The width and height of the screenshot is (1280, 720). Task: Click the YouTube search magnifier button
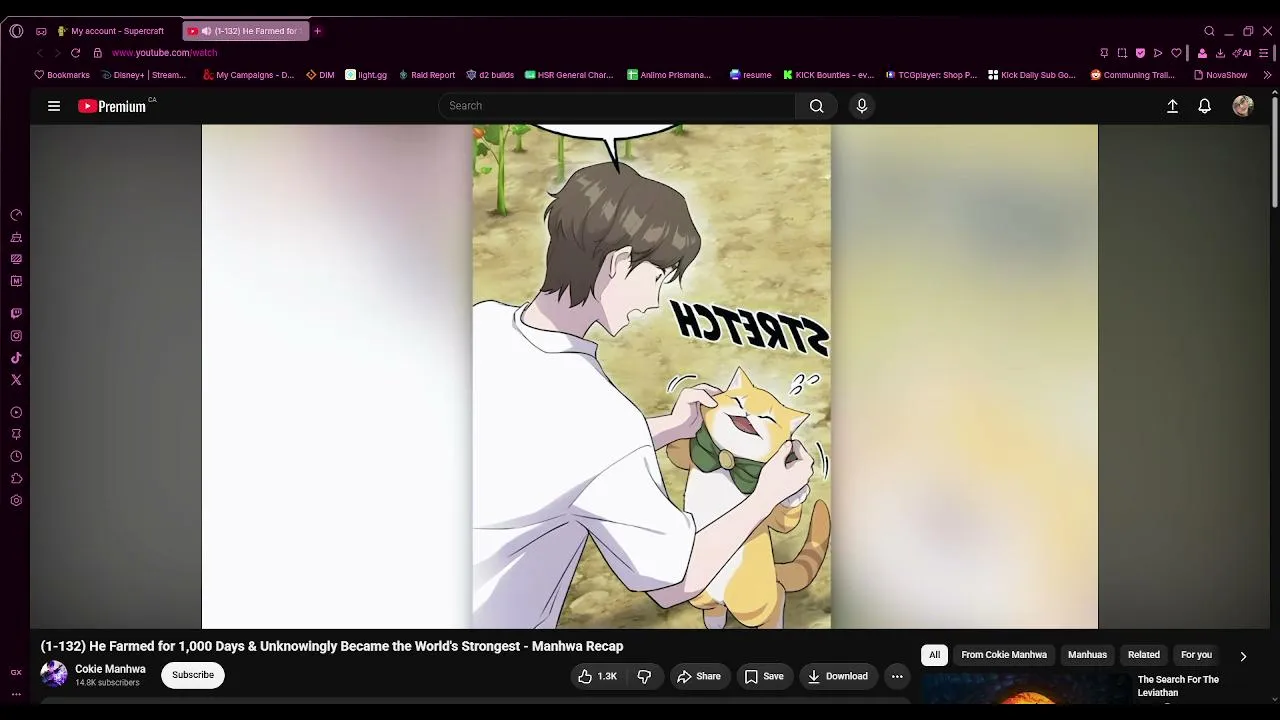click(817, 106)
